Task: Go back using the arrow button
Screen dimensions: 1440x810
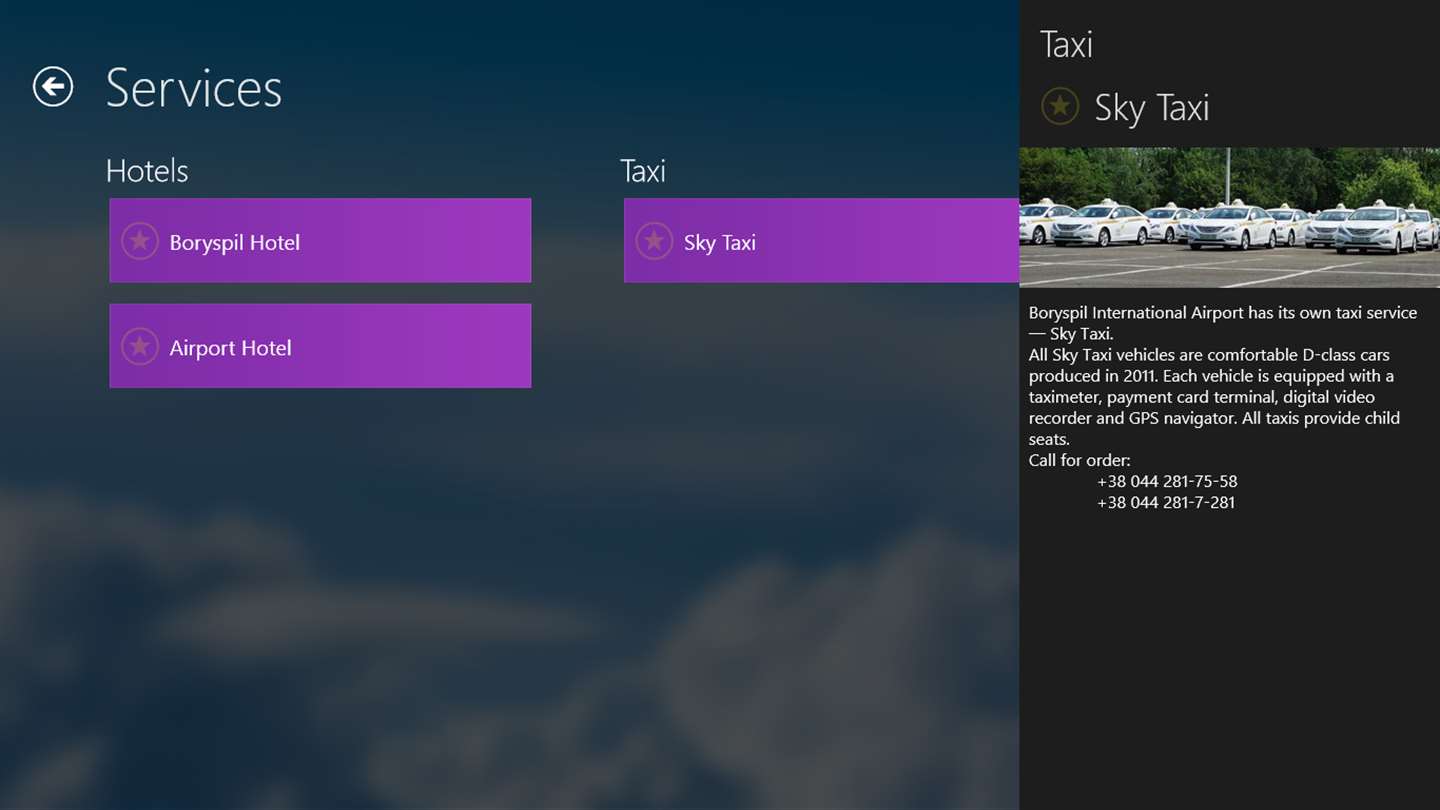Action: point(53,87)
